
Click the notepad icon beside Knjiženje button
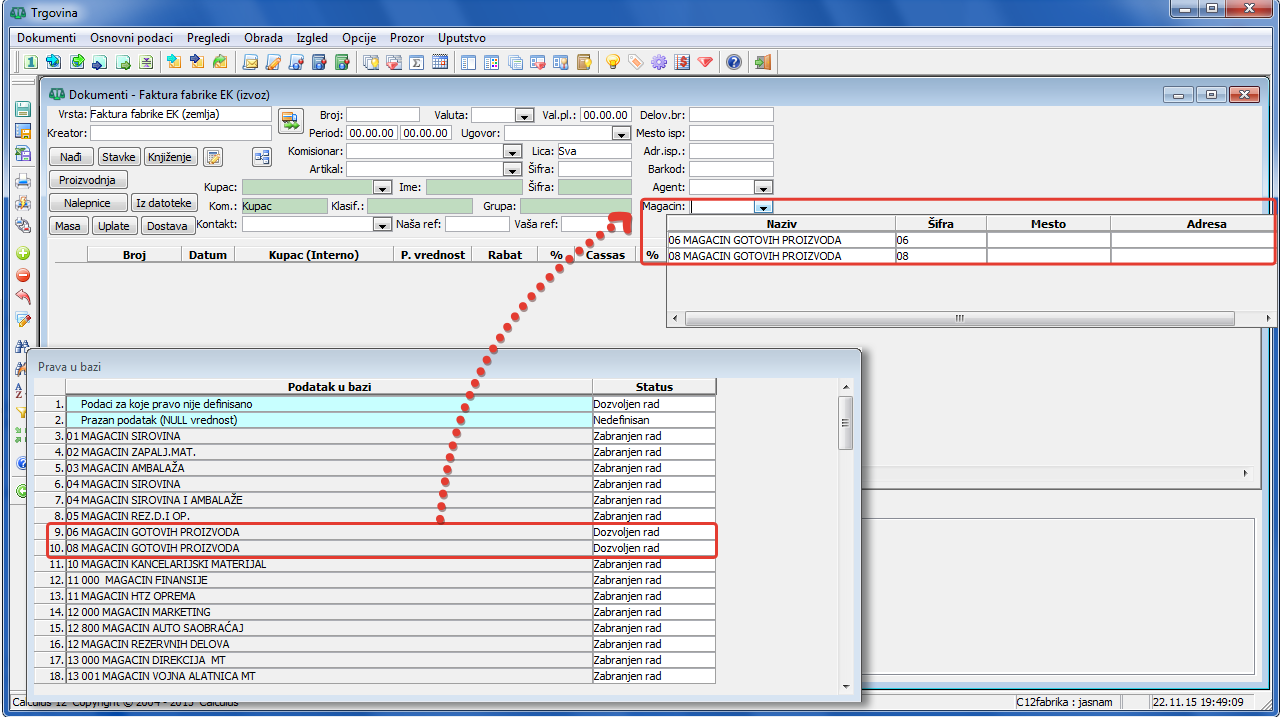coord(213,157)
